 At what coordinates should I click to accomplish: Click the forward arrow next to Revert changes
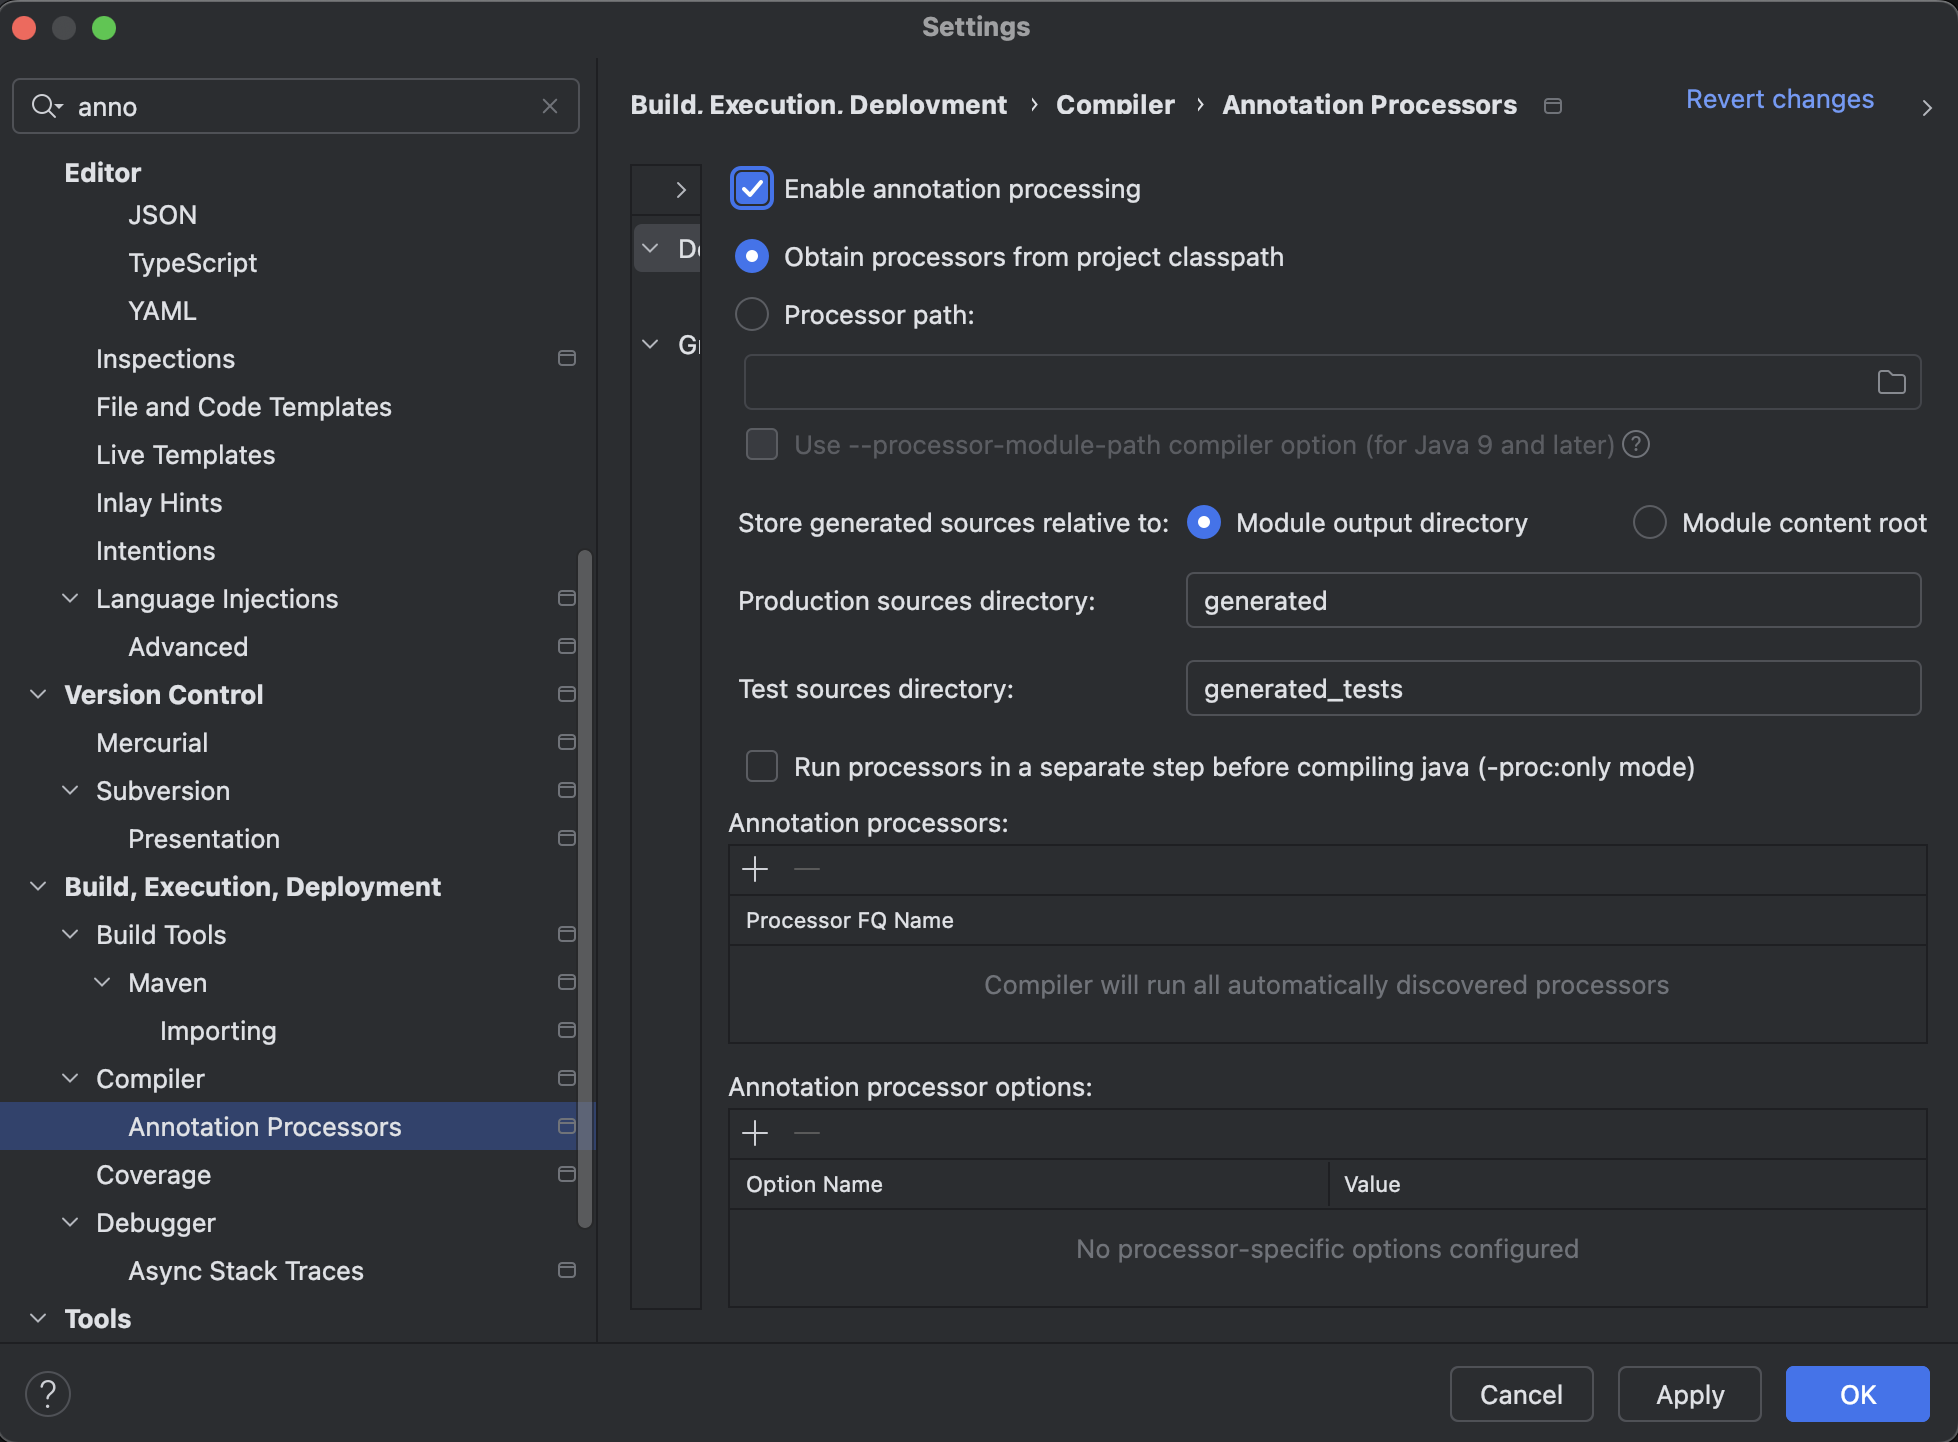coord(1927,107)
